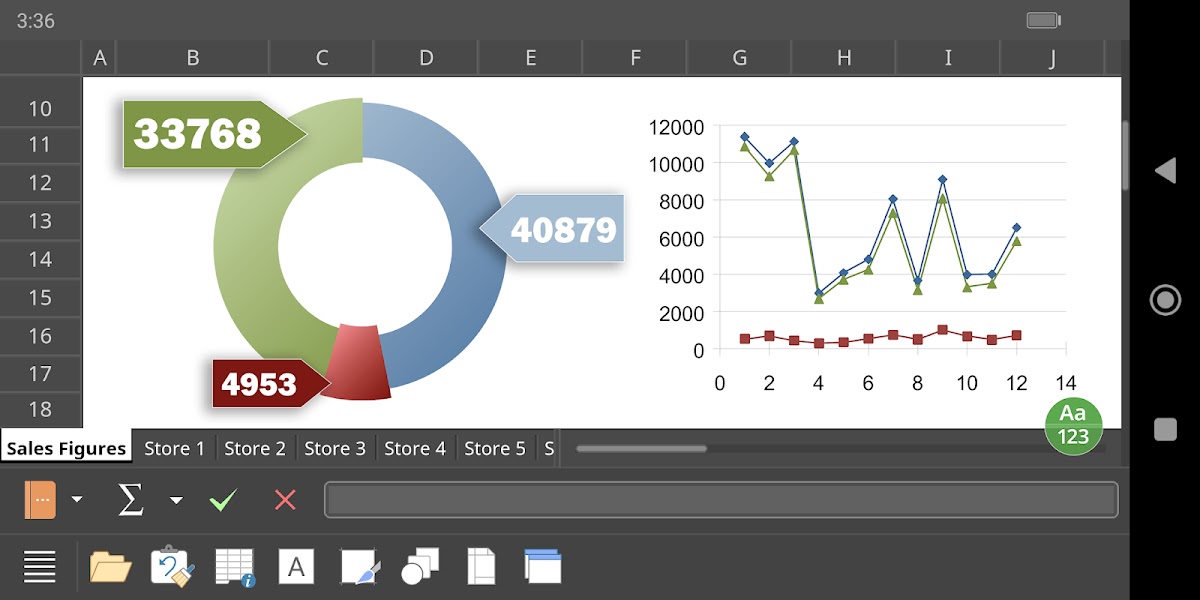This screenshot has width=1200, height=600.
Task: Switch to the Store 4 sheet tab
Action: [415, 449]
